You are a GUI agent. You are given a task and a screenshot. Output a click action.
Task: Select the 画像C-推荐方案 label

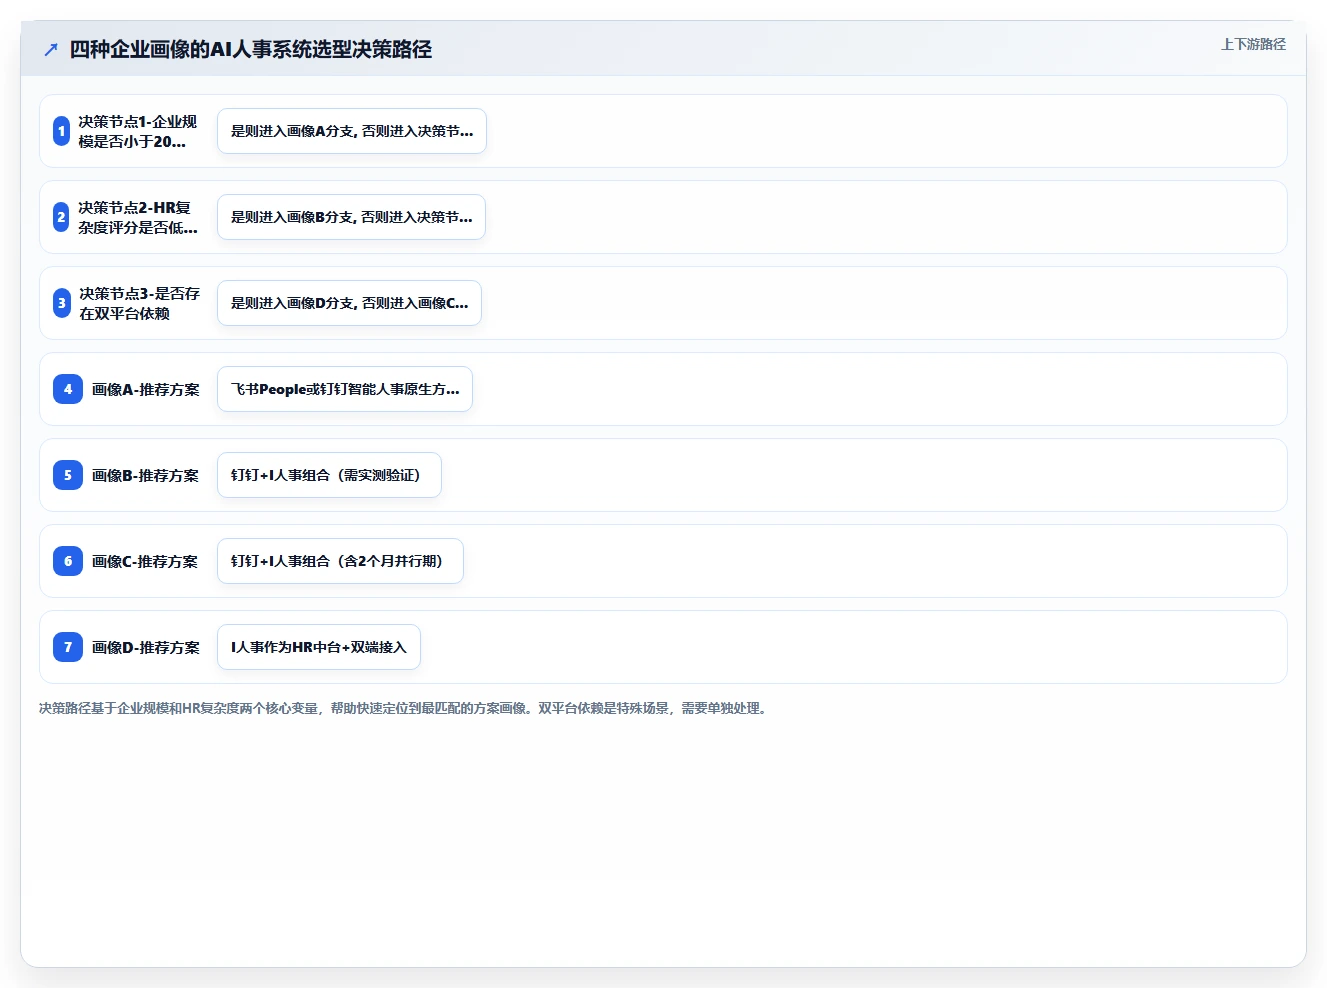coord(145,561)
